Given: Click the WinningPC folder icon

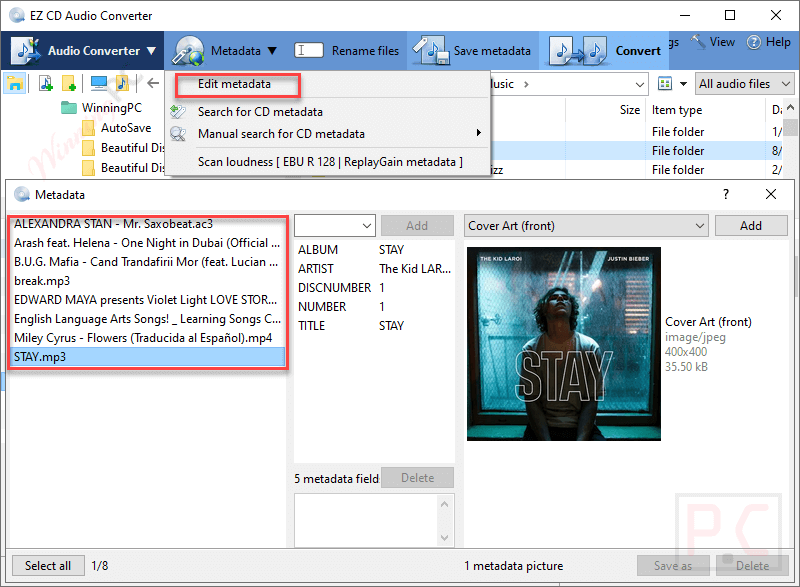Looking at the screenshot, I should 69,108.
